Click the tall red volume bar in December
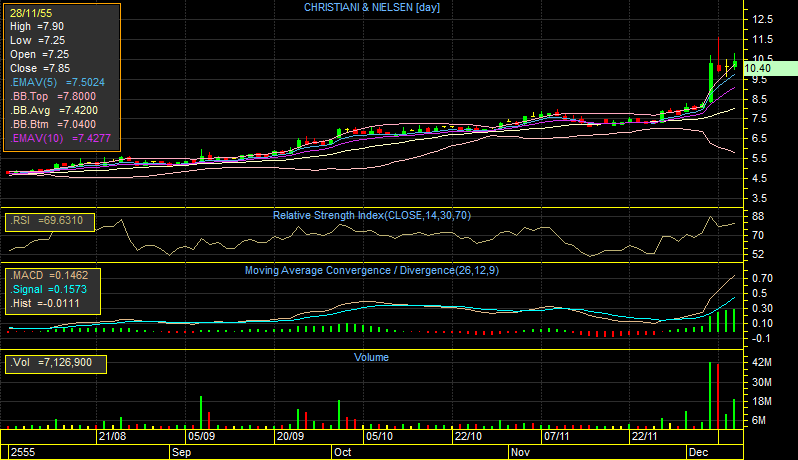This screenshot has height=460, width=798. tap(718, 397)
